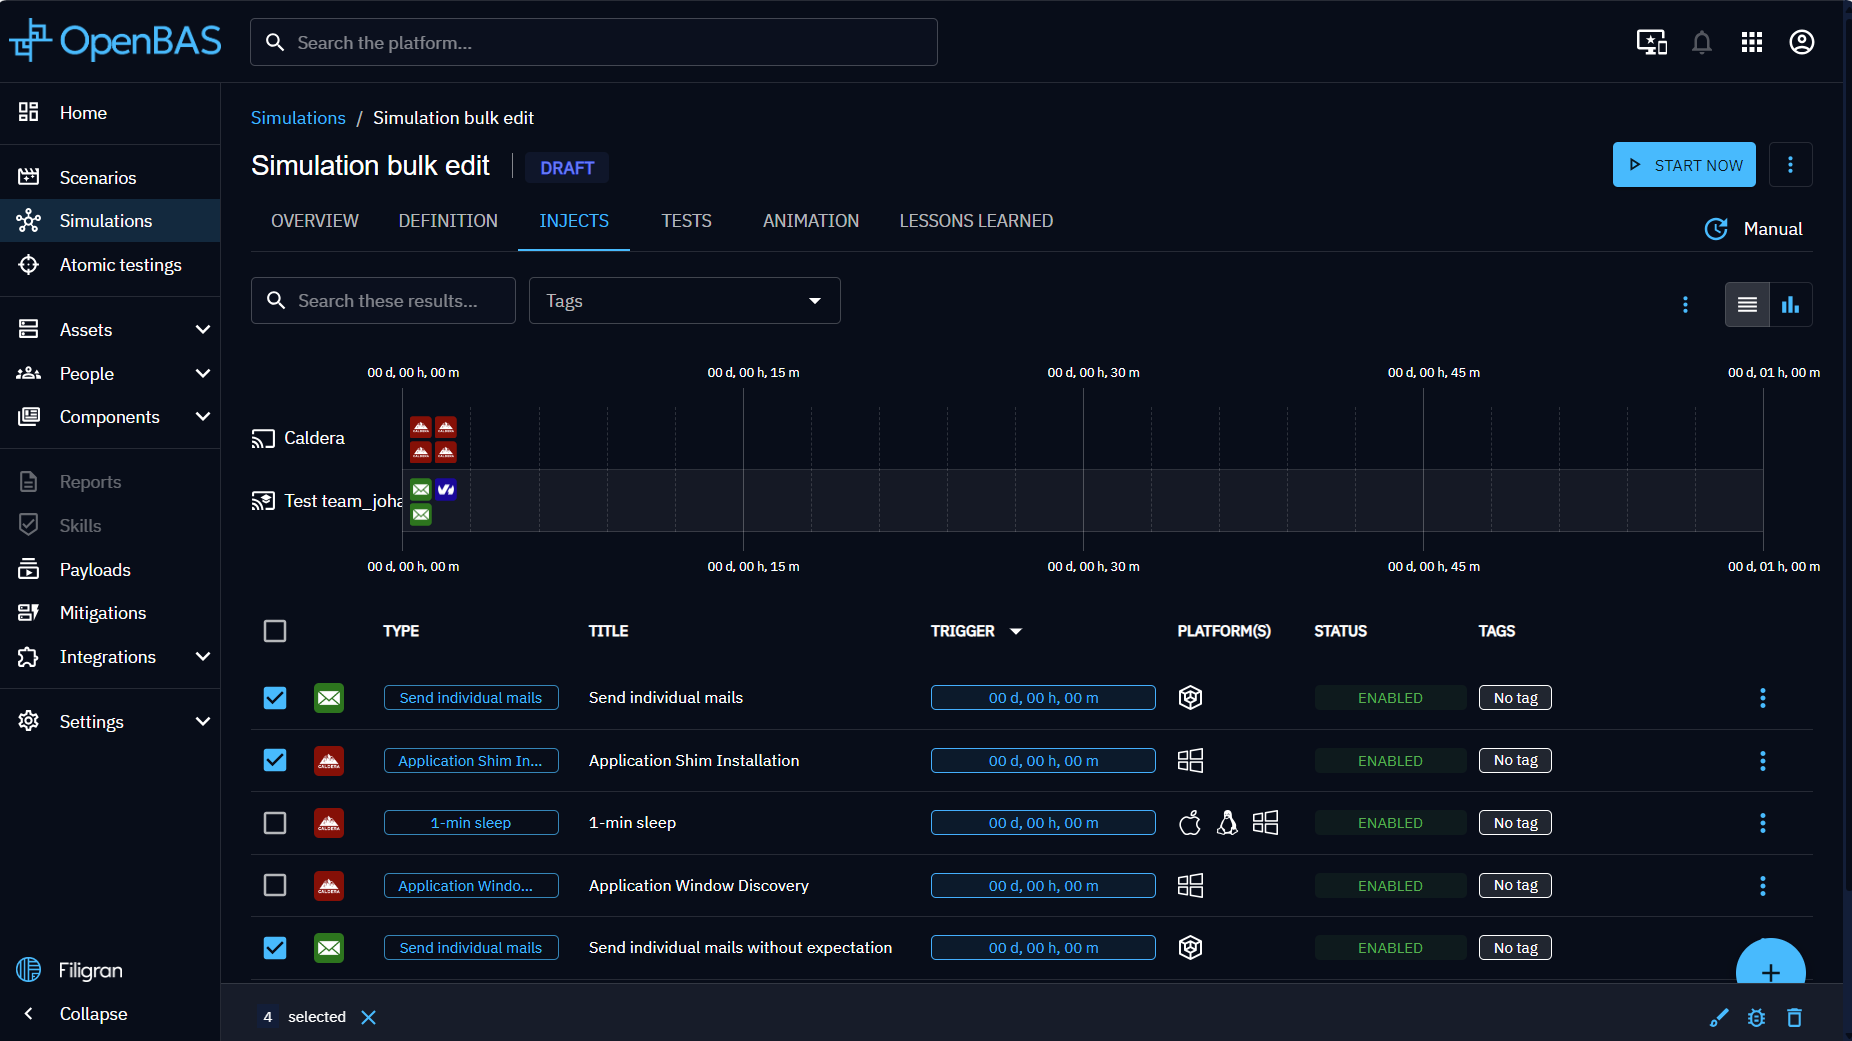Screen dimensions: 1852x1041
Task: Delete selected injects with trash icon
Action: (1794, 1017)
